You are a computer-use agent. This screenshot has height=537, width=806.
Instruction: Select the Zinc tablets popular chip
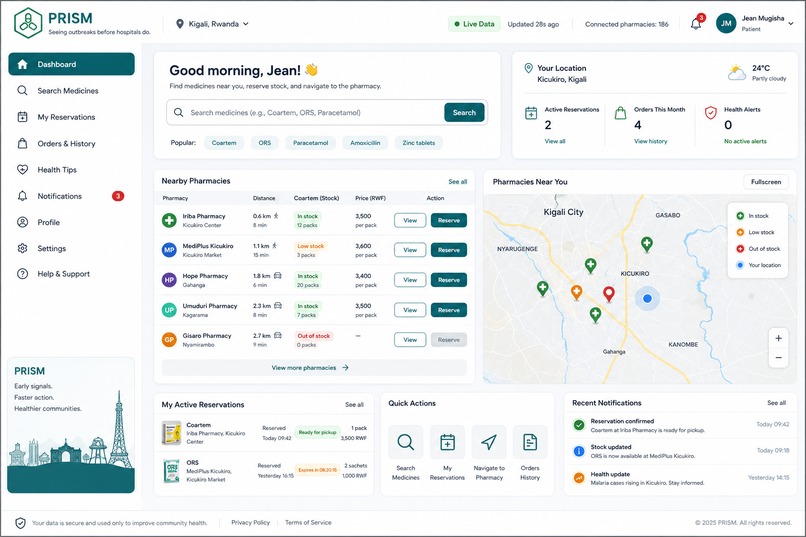(x=418, y=143)
